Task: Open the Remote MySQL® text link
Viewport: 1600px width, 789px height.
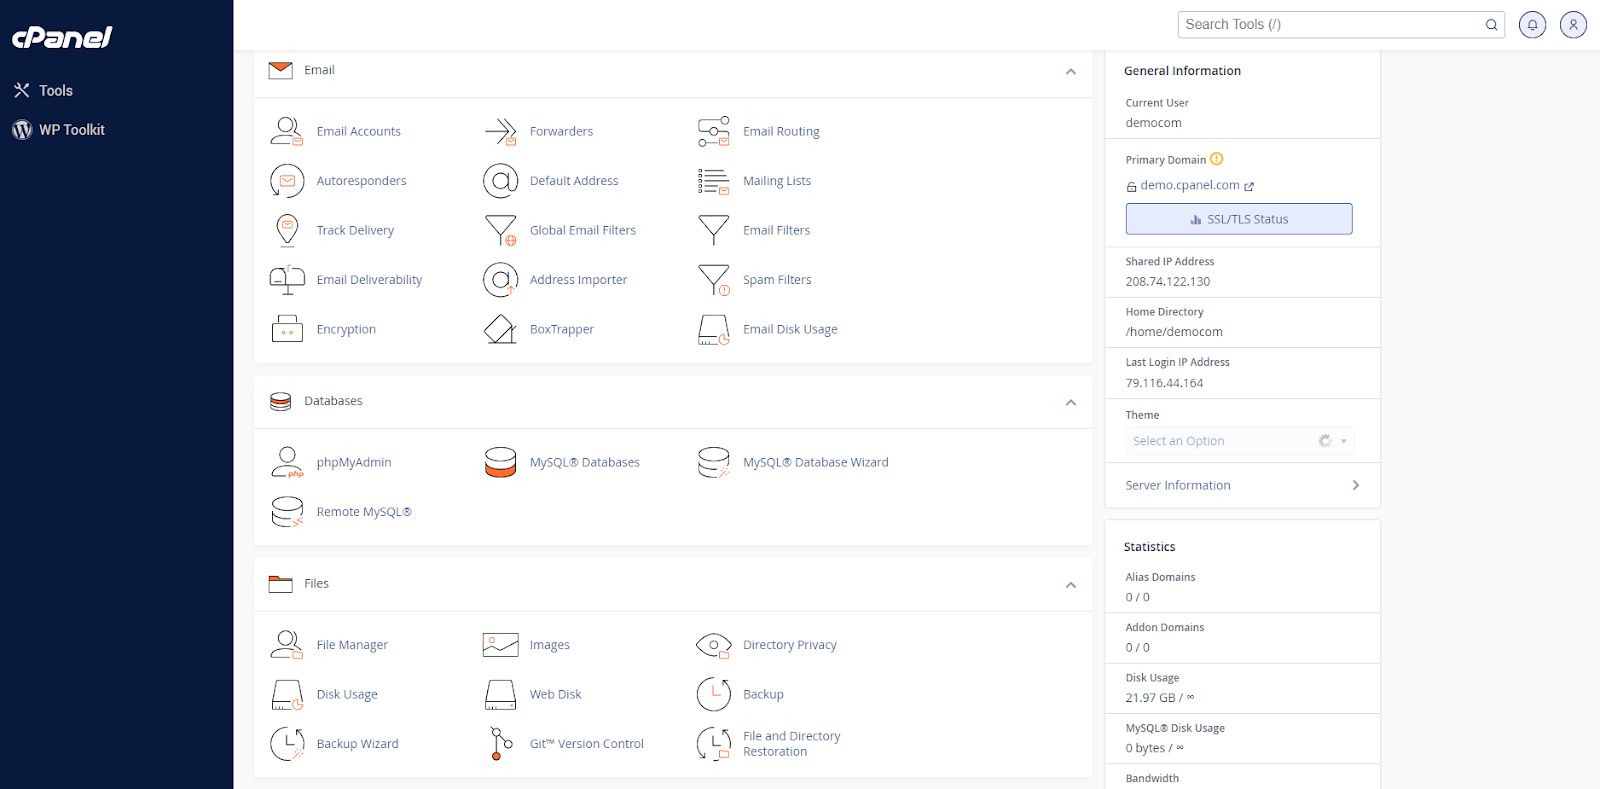Action: point(364,512)
